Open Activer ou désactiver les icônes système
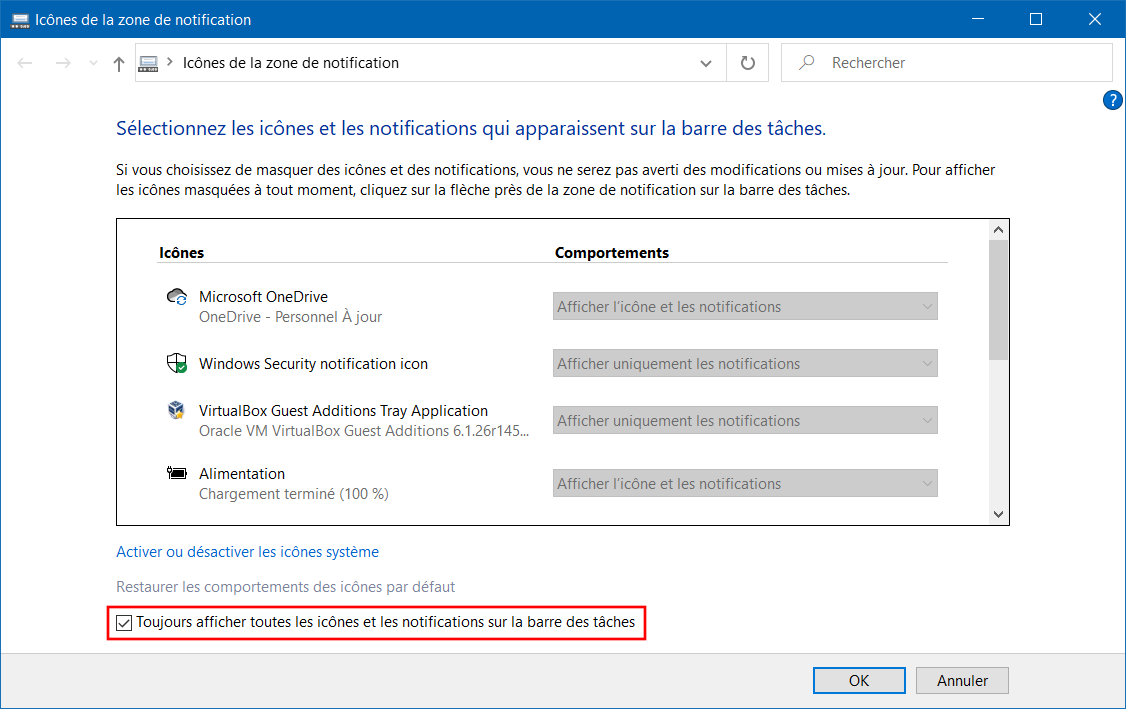 click(x=248, y=552)
